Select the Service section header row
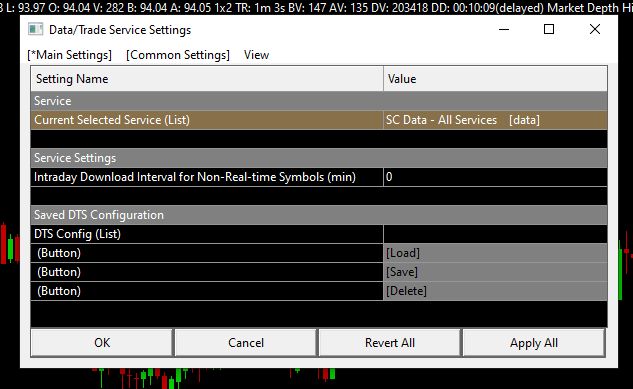The width and height of the screenshot is (633, 389). [319, 101]
